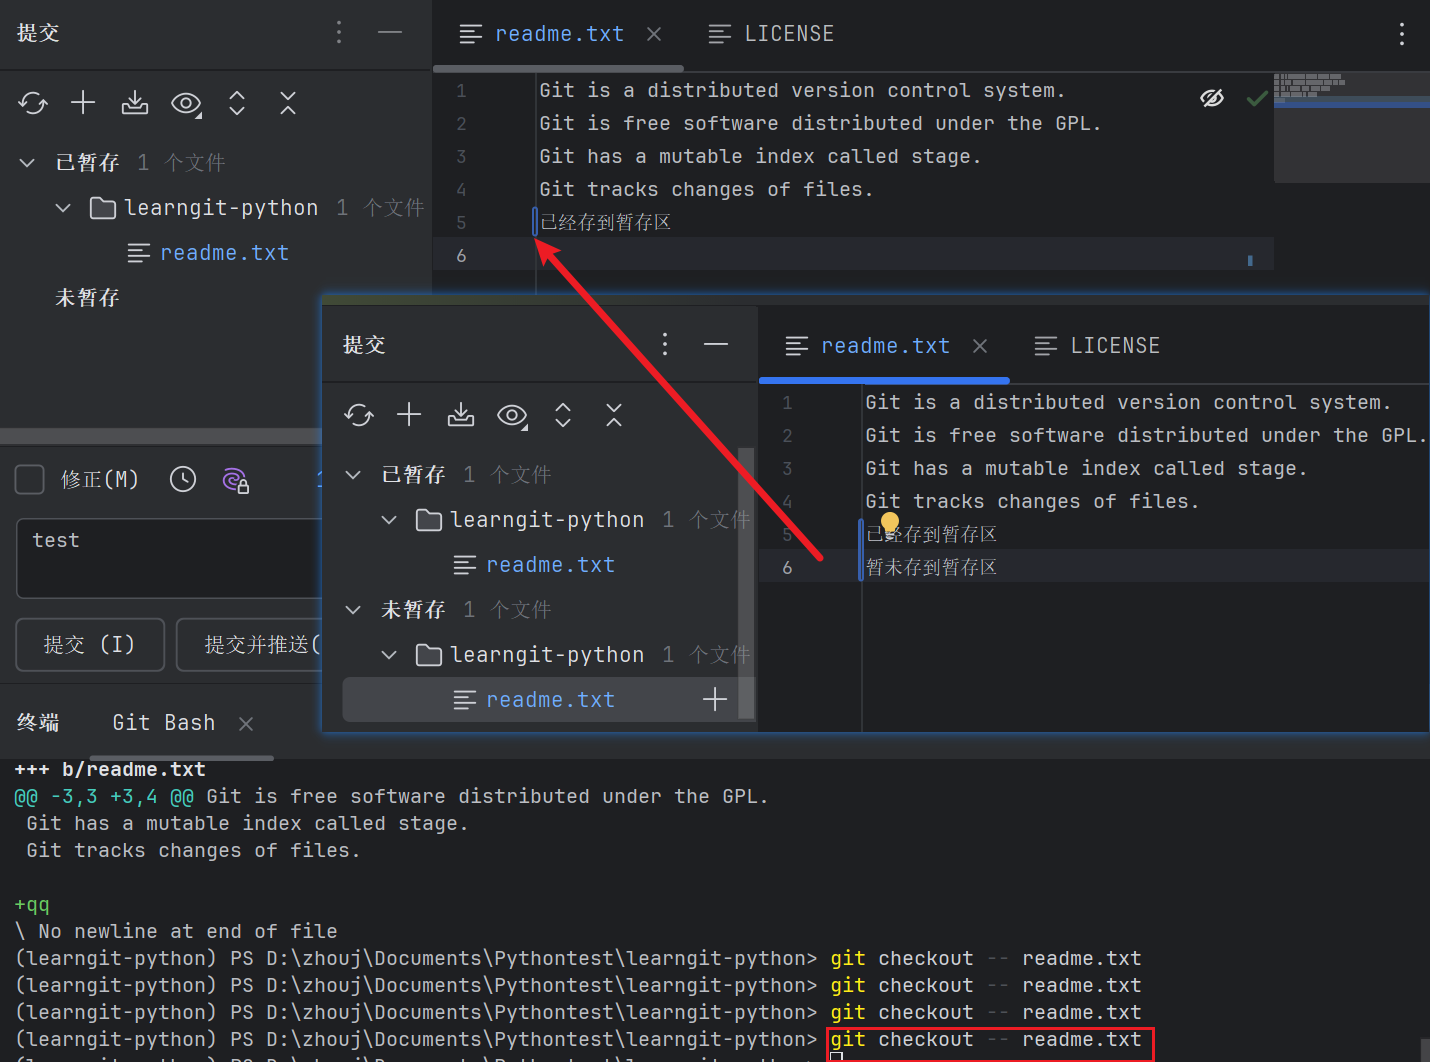The height and width of the screenshot is (1062, 1430).
Task: Collapse 已暂存 group in back panel
Action: [27, 162]
